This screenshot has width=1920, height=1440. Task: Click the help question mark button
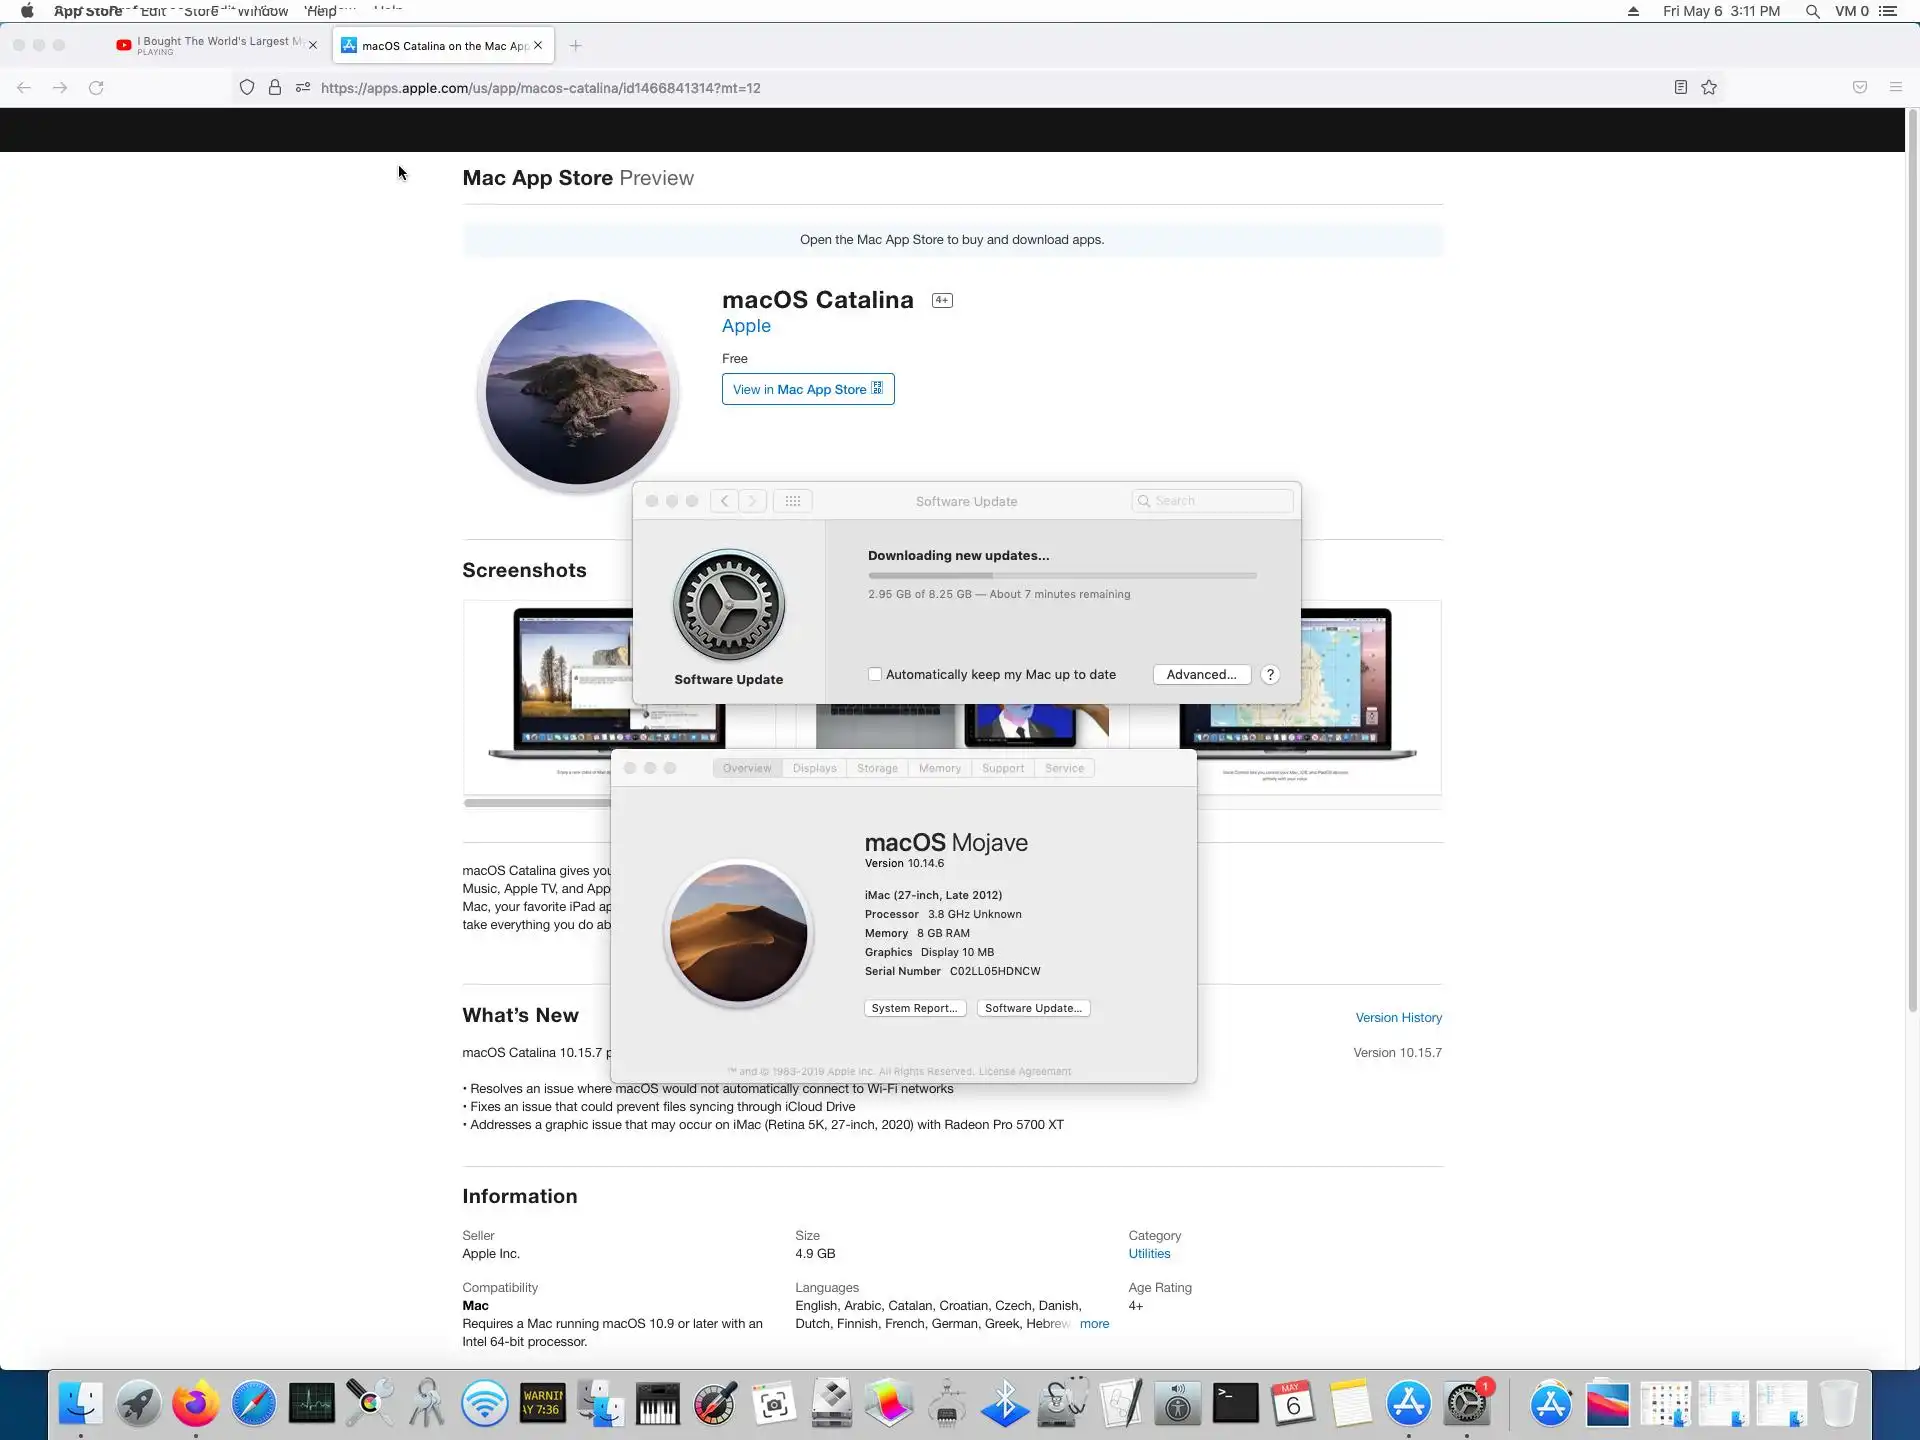(1270, 675)
